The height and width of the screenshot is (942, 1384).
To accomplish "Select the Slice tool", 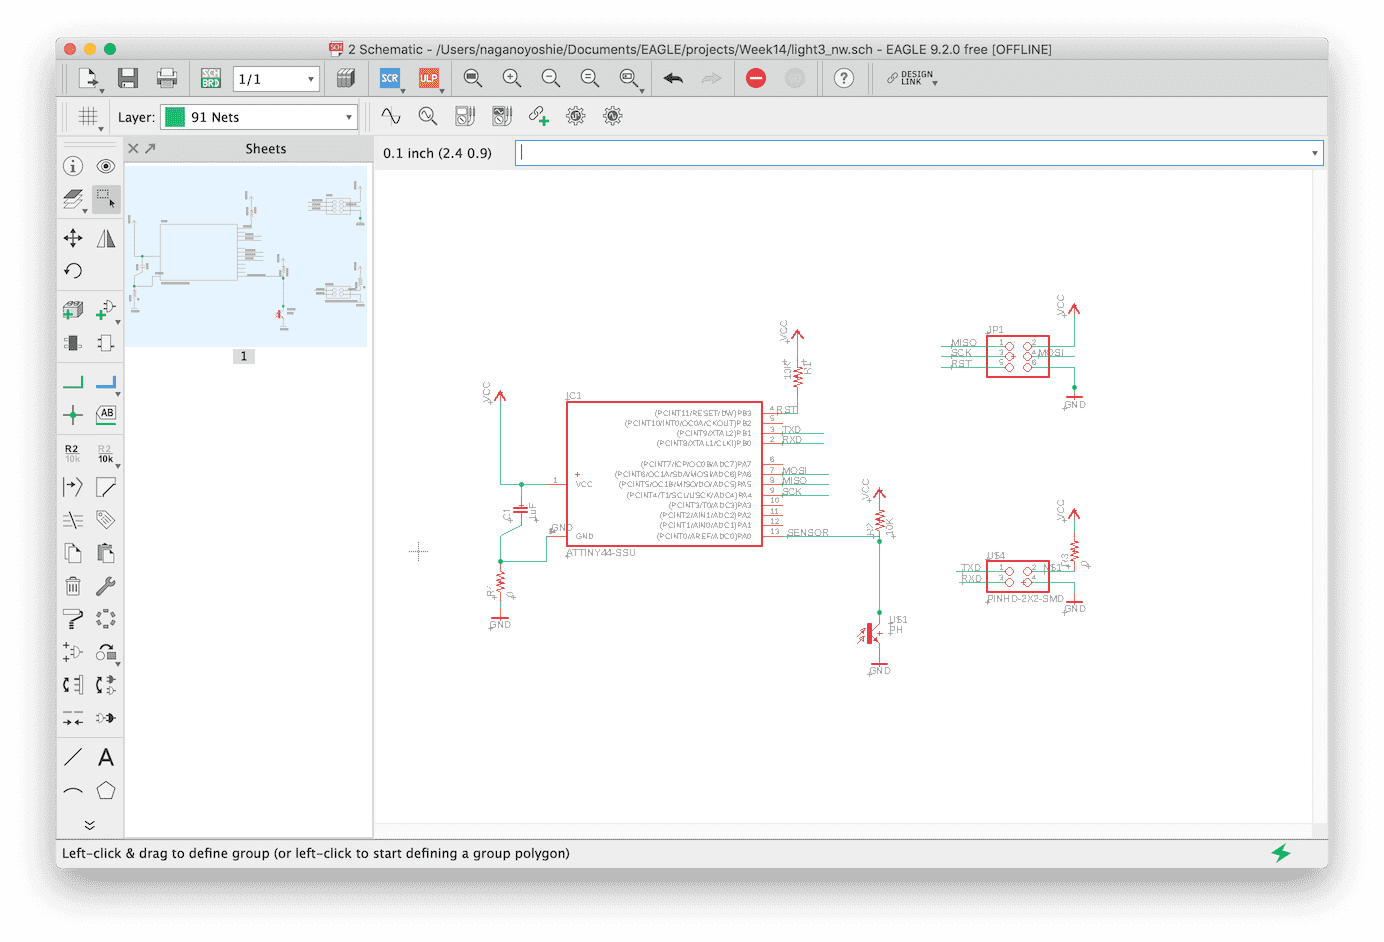I will 73,520.
